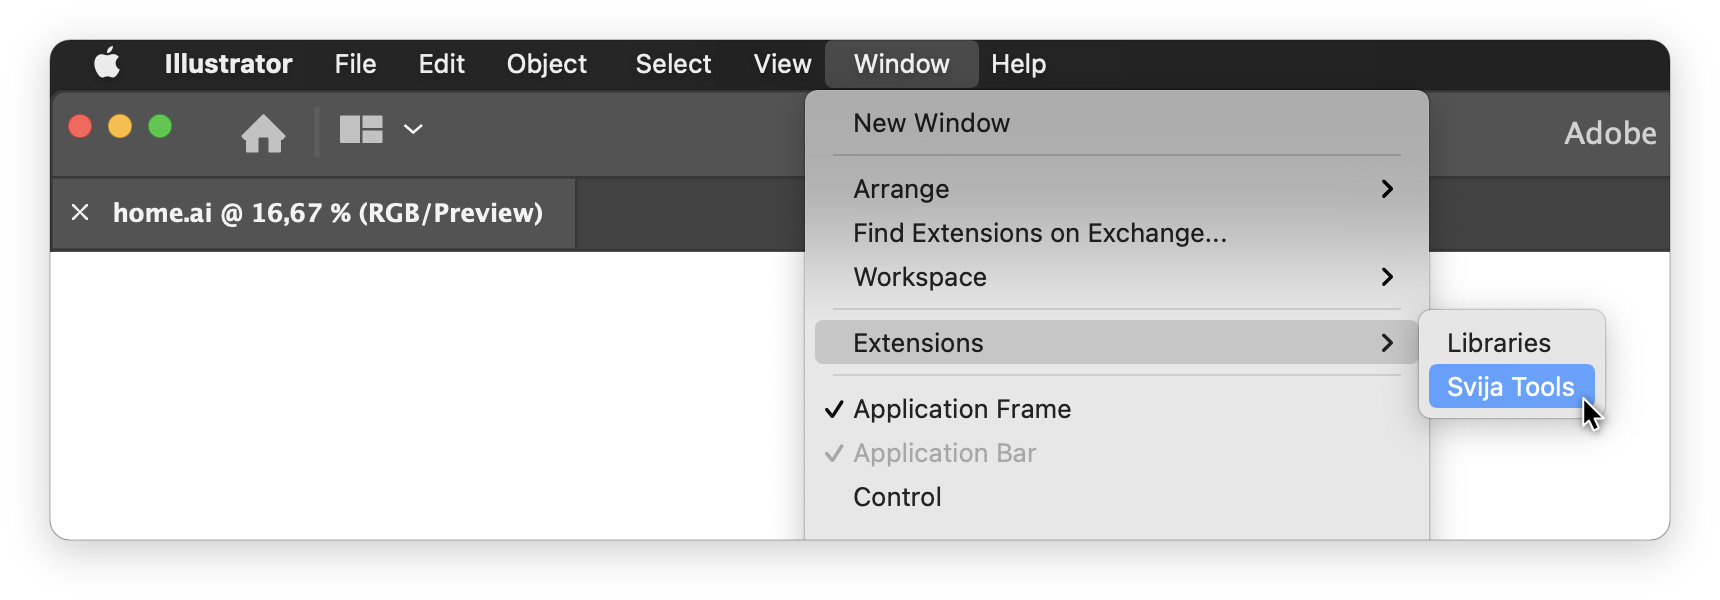Choose Svija Tools from Extensions submenu

pos(1510,387)
